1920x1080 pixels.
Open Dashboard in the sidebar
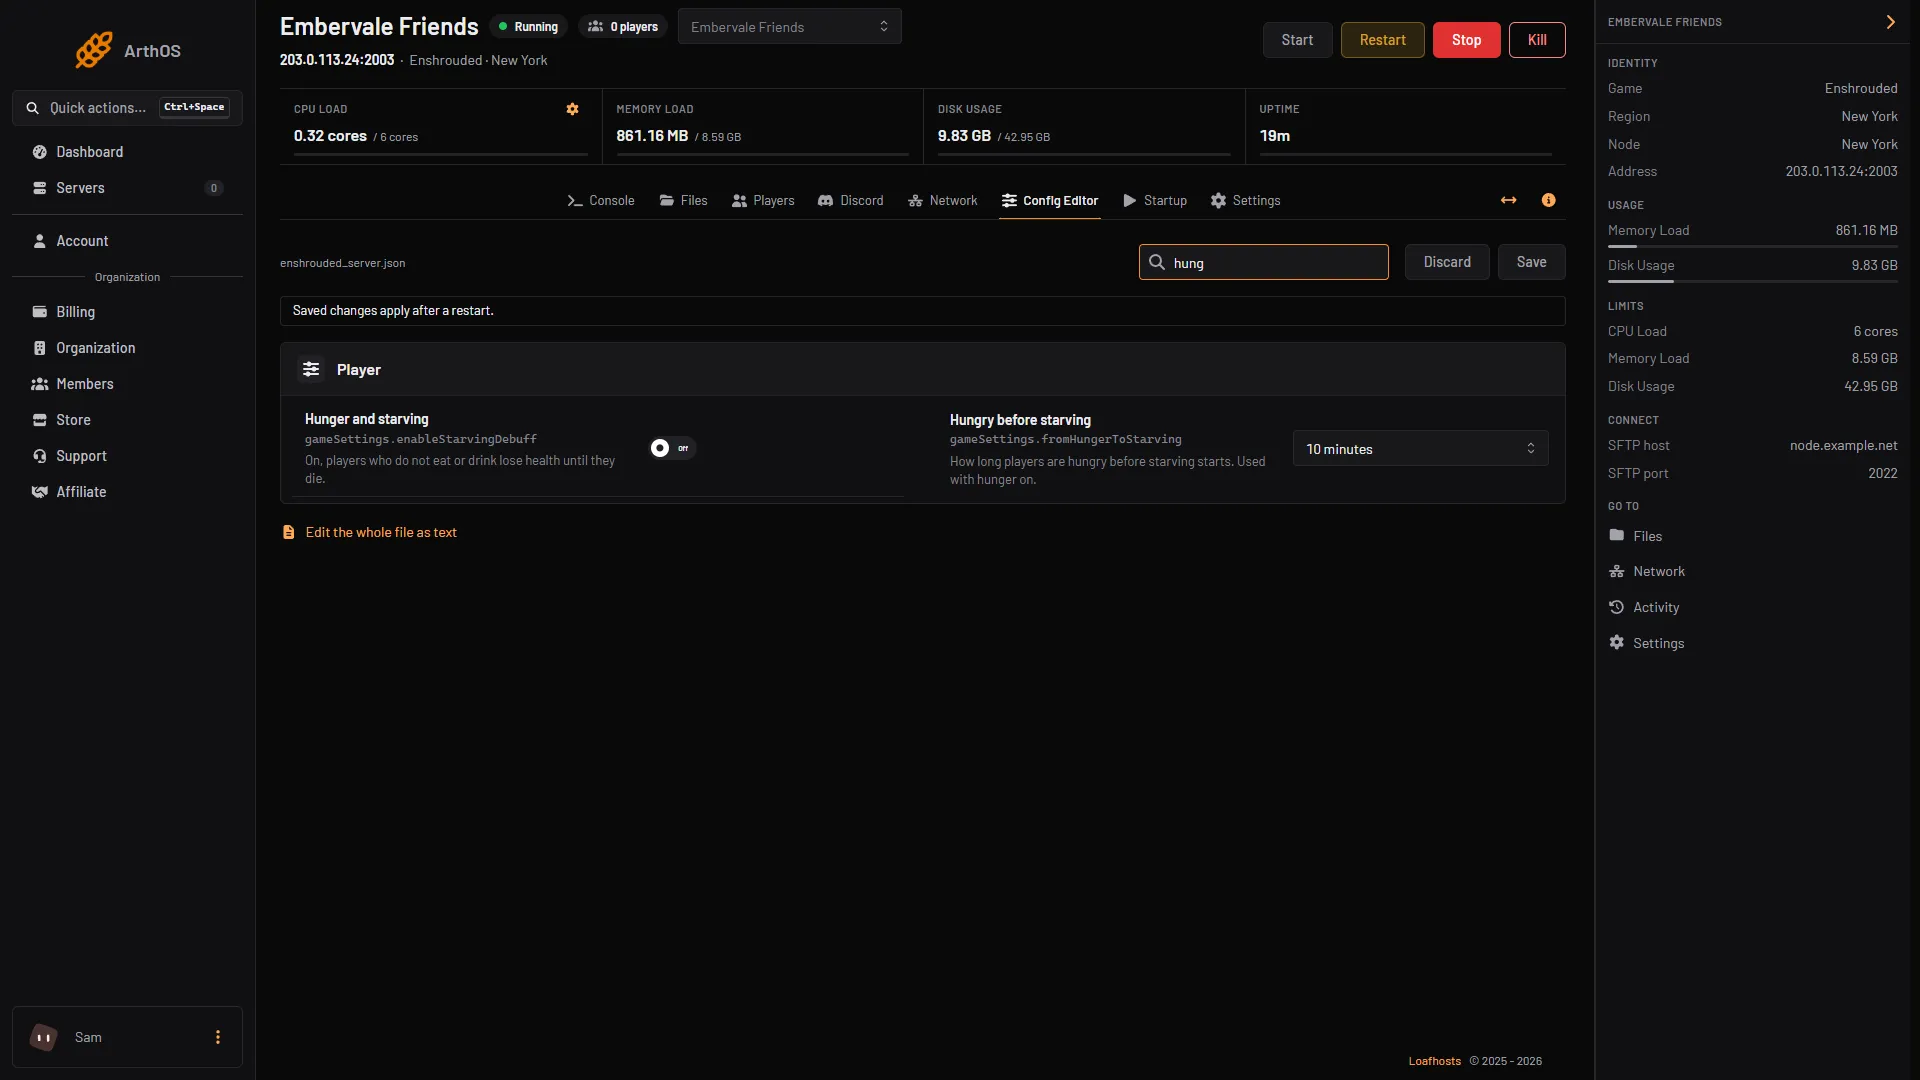127,152
